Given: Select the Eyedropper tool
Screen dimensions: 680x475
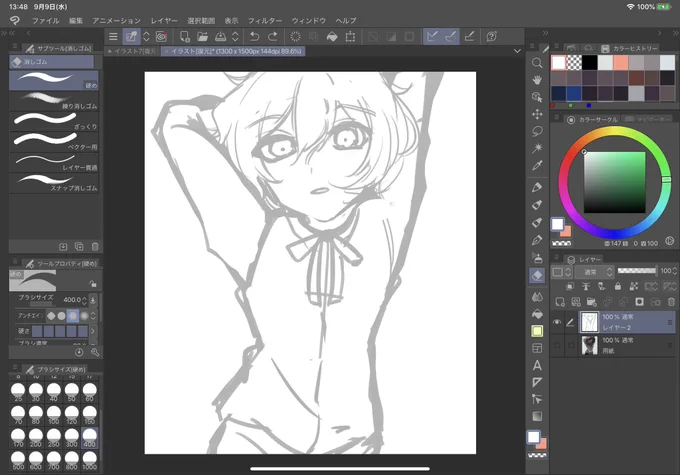Looking at the screenshot, I should pos(537,165).
